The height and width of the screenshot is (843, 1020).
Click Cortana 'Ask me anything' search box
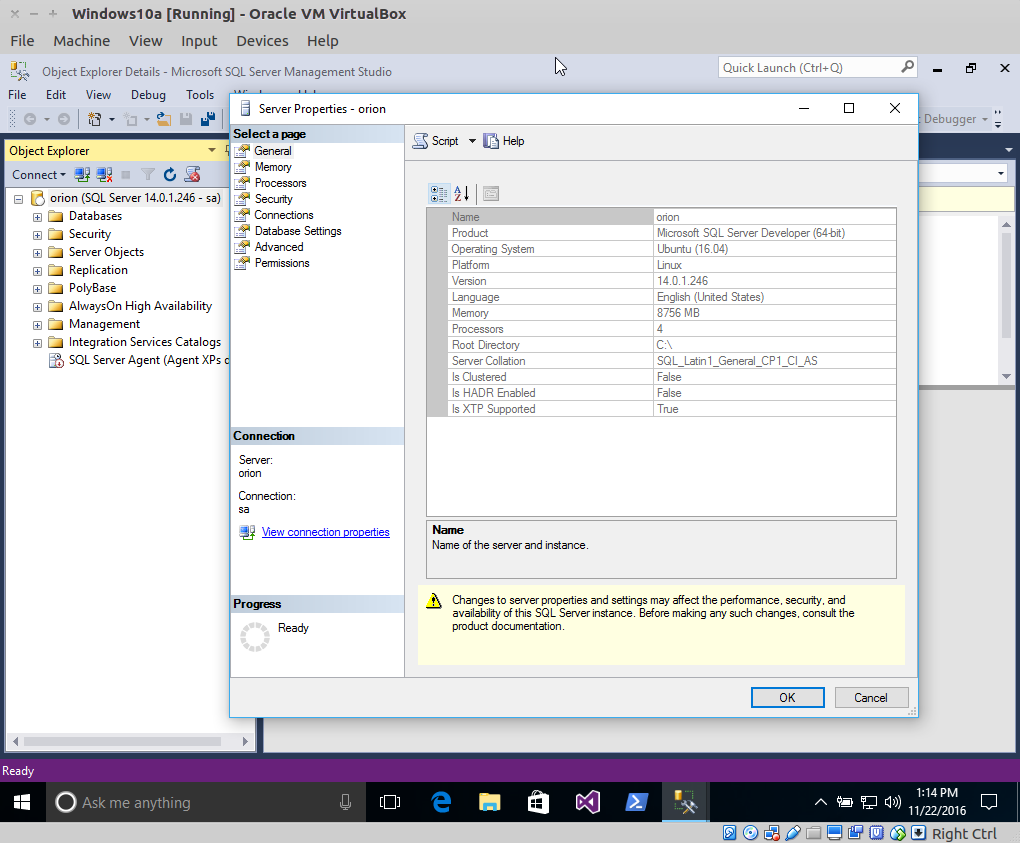205,802
